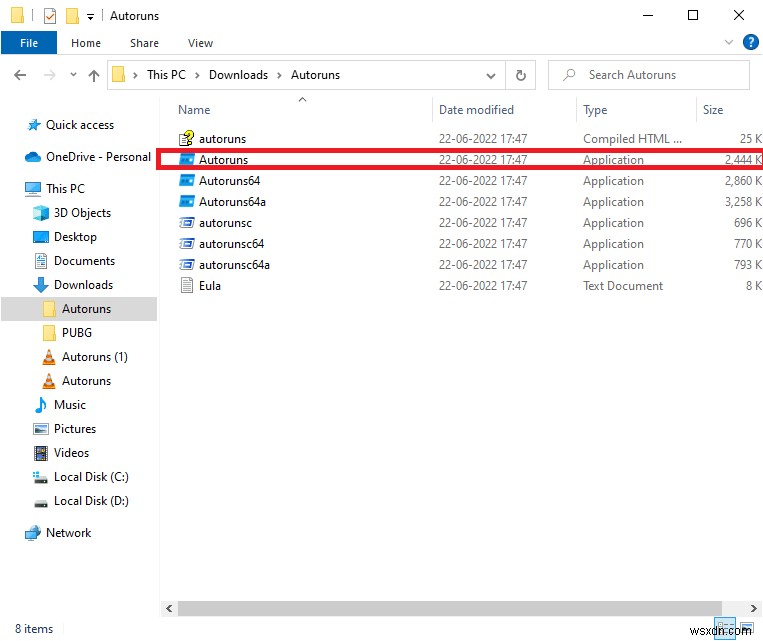Expand the ribbon with the chevron

(x=728, y=42)
